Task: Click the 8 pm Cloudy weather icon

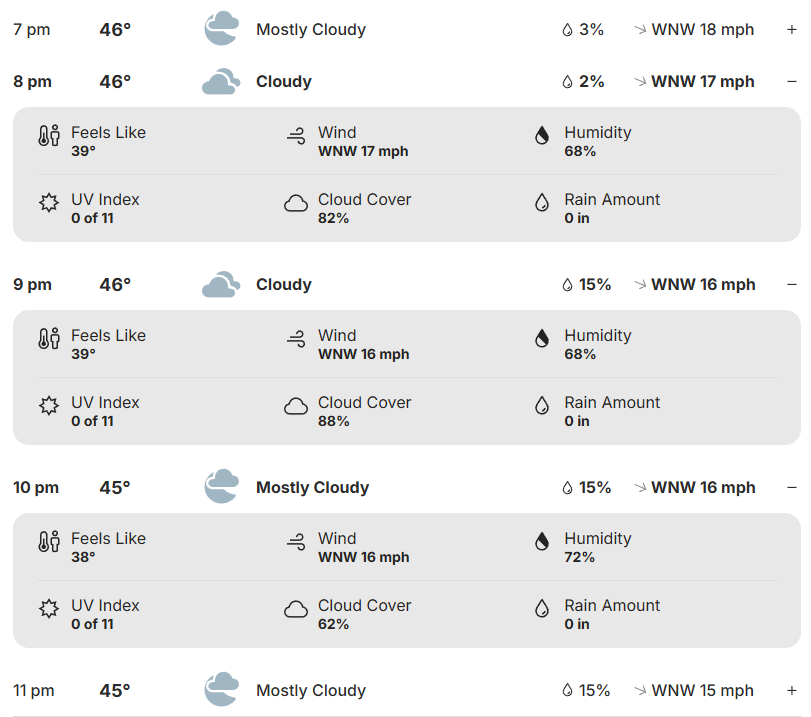Action: click(x=221, y=82)
